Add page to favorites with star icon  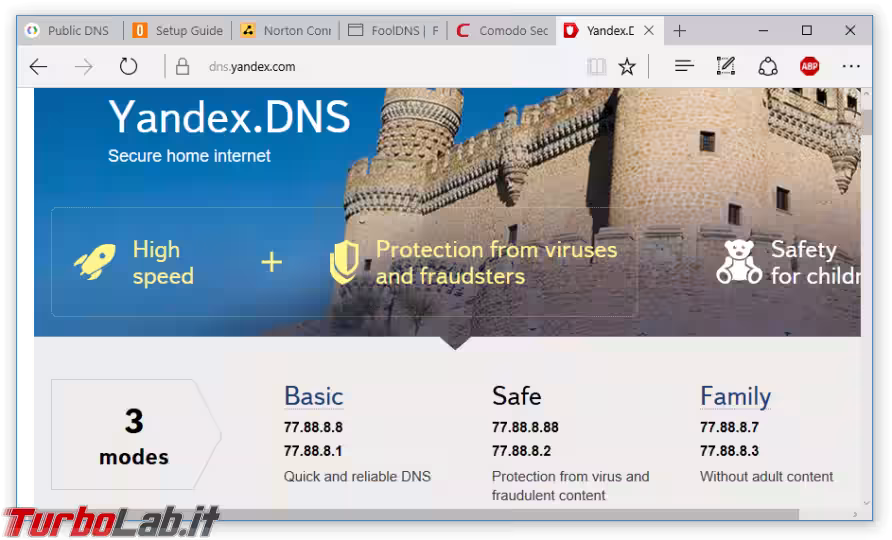coord(627,67)
